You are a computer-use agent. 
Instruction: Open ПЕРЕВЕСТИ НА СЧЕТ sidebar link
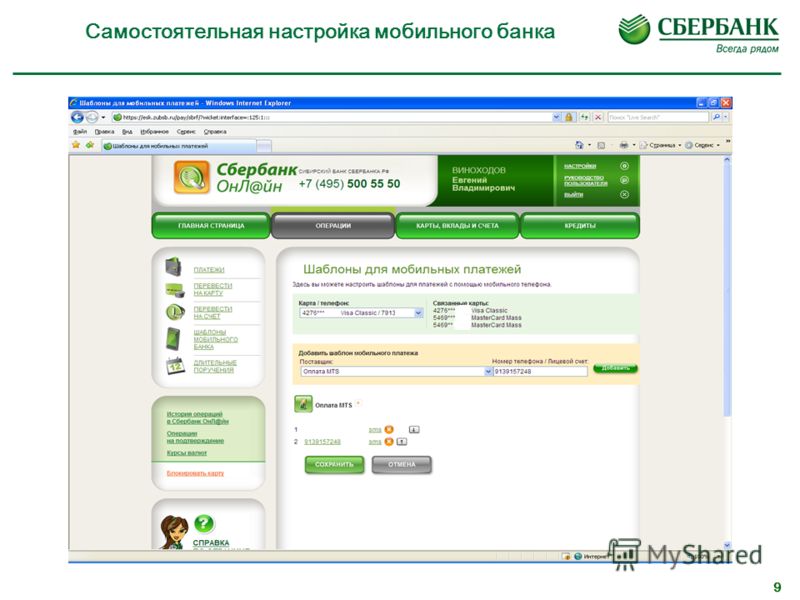[213, 313]
